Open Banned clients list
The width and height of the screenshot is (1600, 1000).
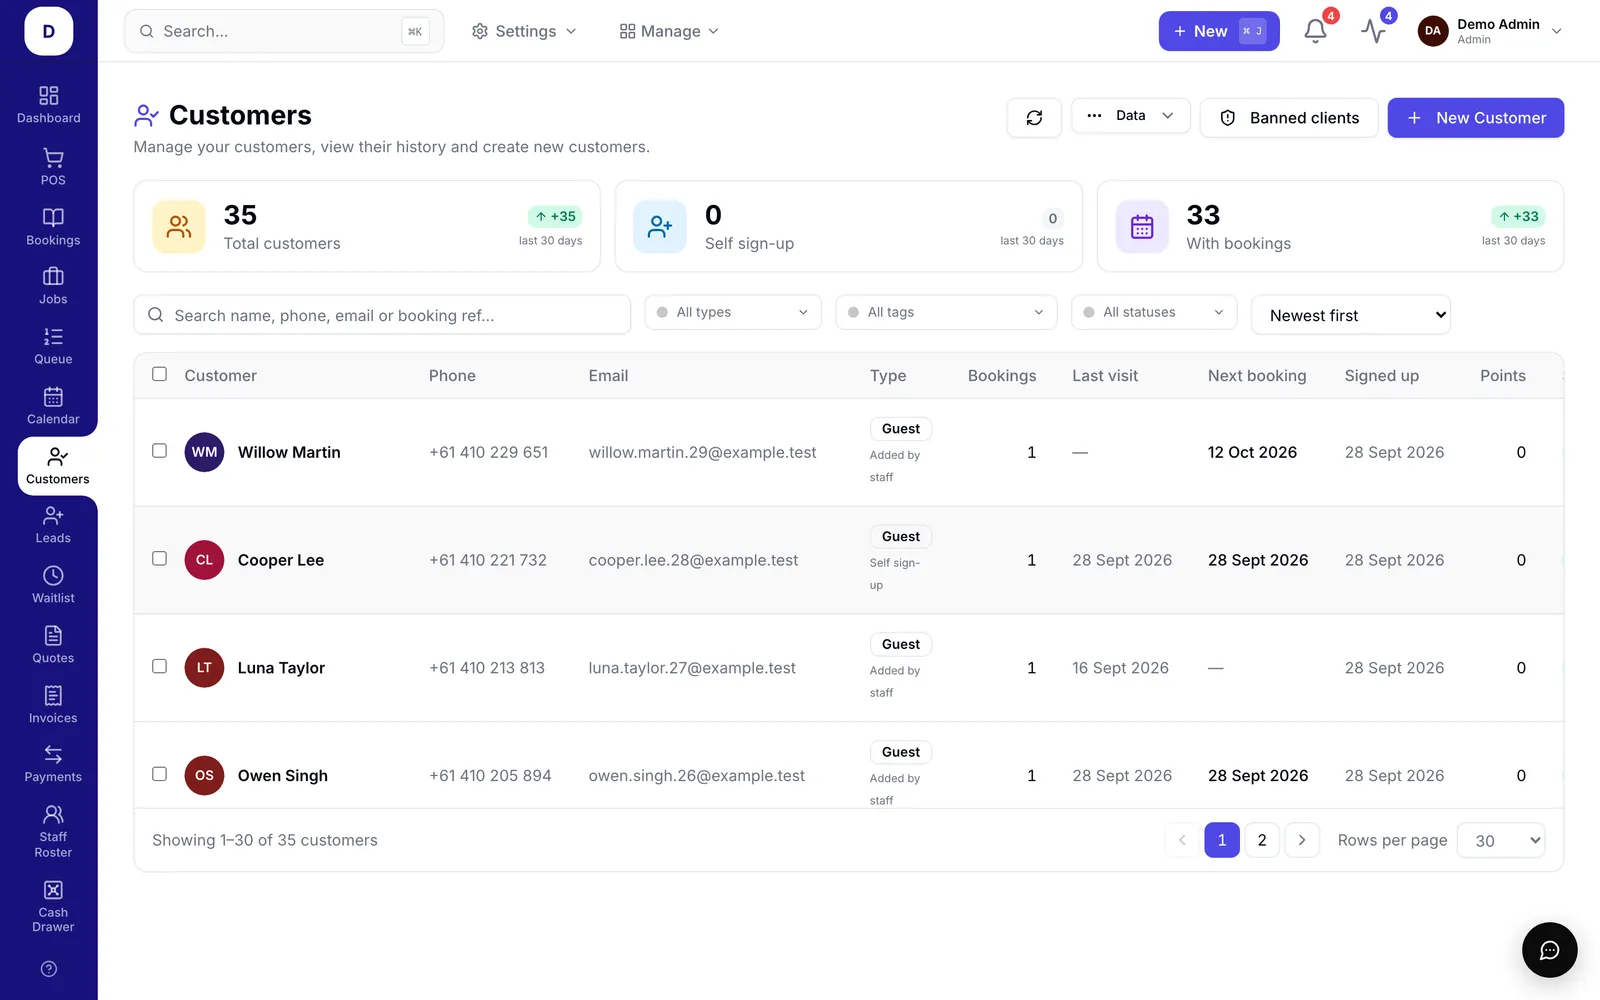pyautogui.click(x=1289, y=118)
